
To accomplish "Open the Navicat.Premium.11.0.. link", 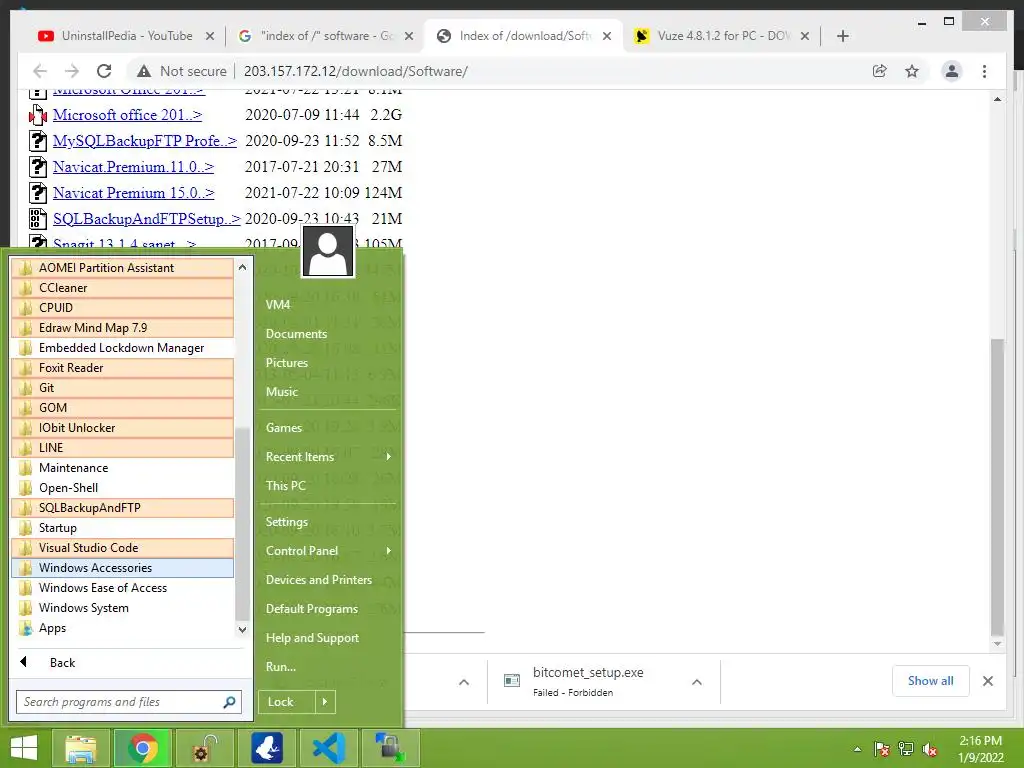I will click(x=133, y=167).
